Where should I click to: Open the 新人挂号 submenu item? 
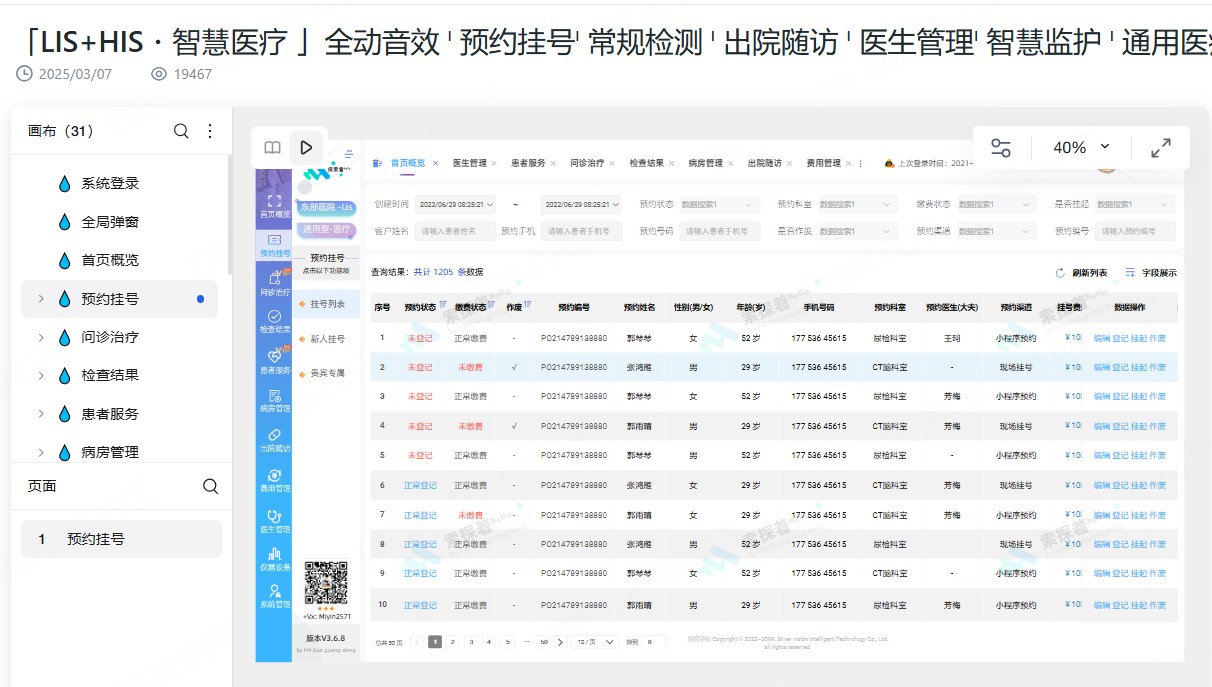pyautogui.click(x=327, y=339)
